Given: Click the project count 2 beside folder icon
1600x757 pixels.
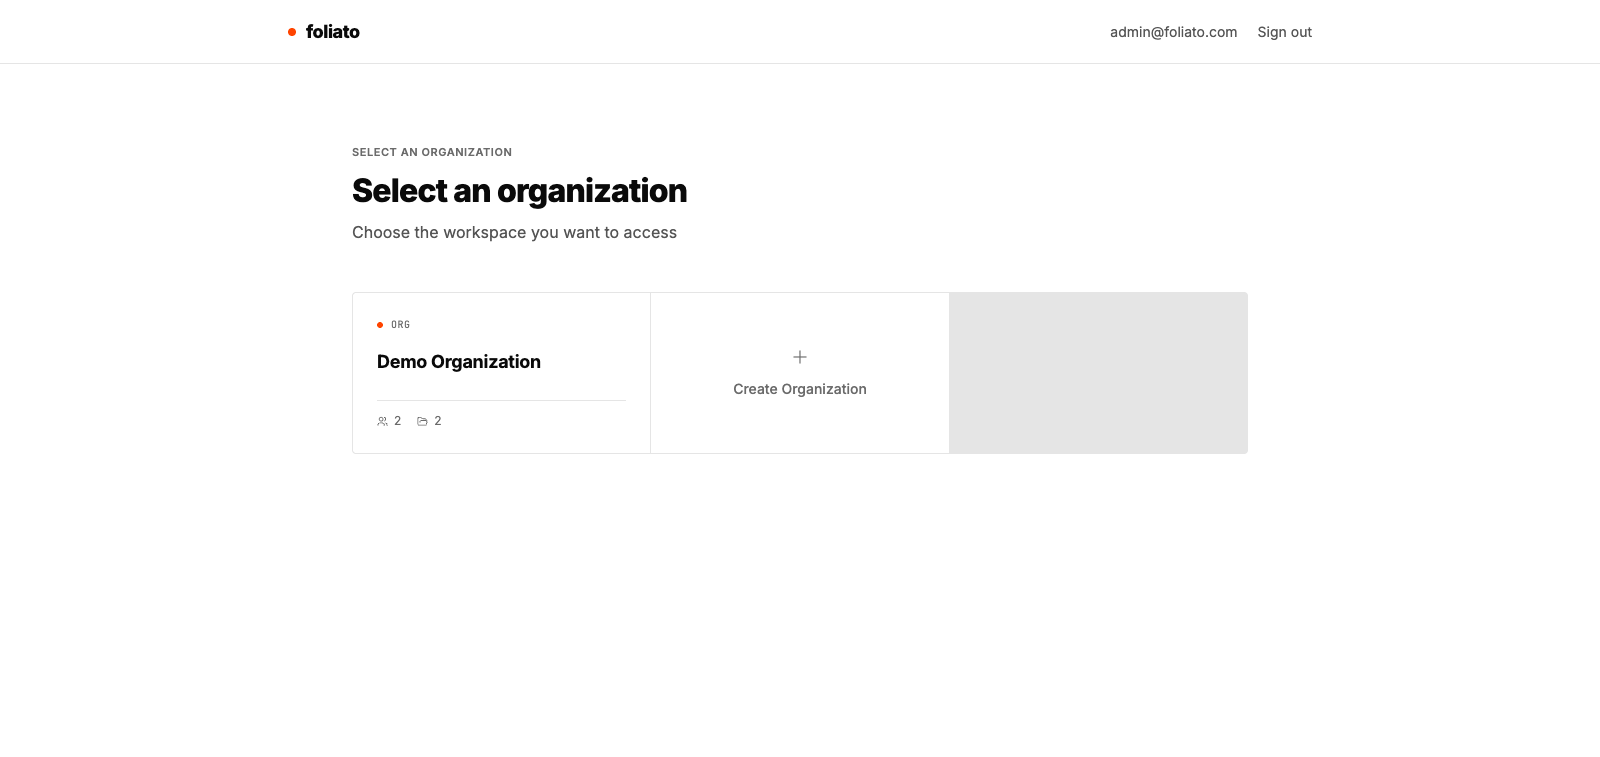Looking at the screenshot, I should [437, 421].
